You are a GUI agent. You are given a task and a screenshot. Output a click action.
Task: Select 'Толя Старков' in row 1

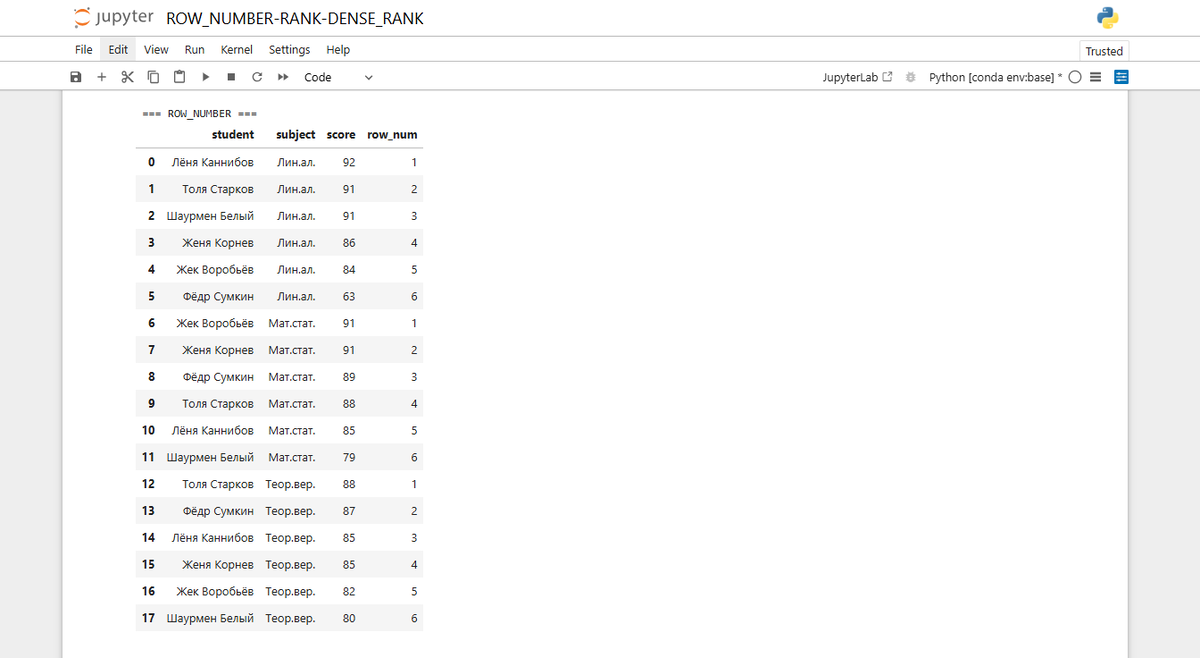(218, 189)
